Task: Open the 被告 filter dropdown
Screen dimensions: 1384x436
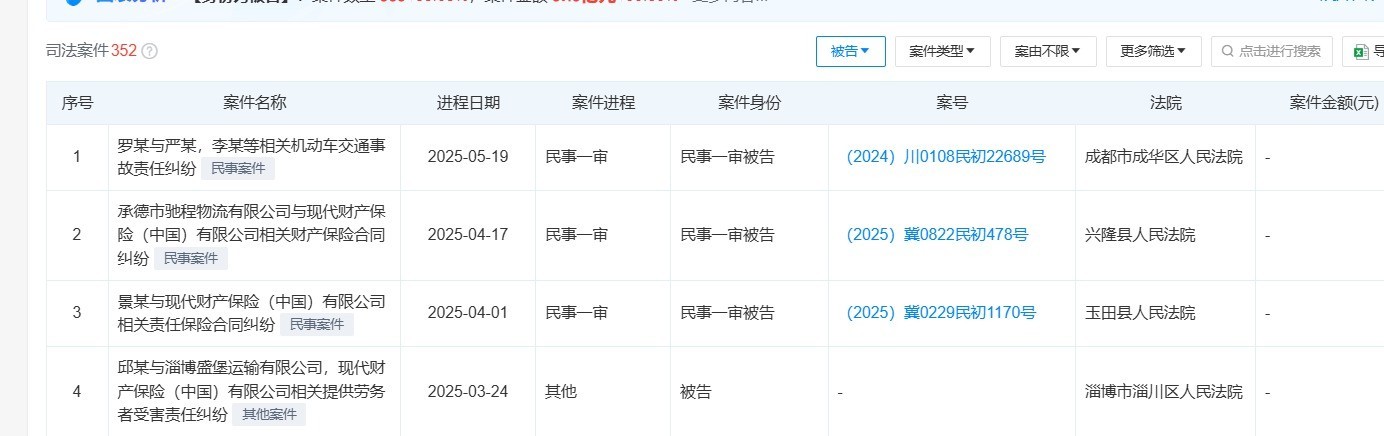Action: click(850, 51)
